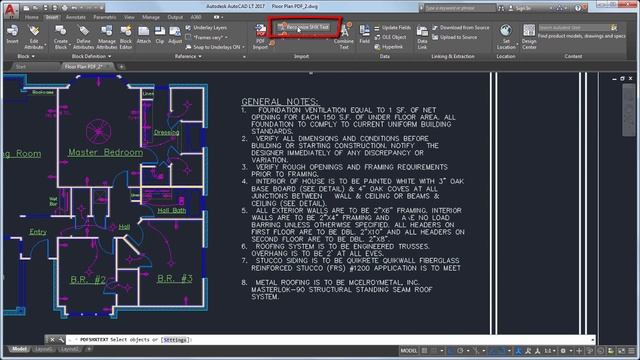640x360 pixels.
Task: Click the status bar customization menu icon
Action: coord(632,351)
